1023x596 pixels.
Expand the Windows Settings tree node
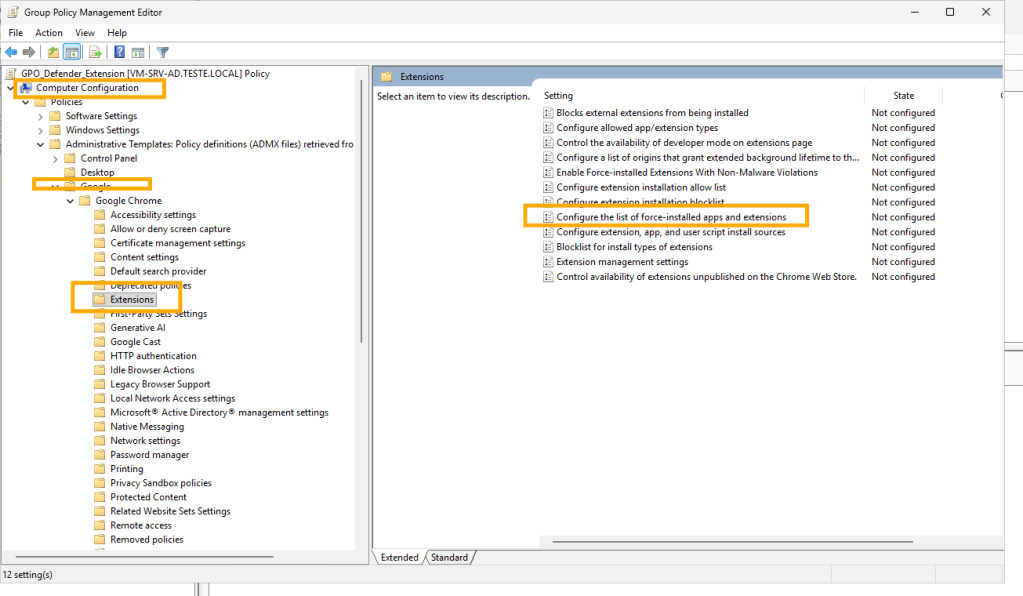[x=41, y=130]
